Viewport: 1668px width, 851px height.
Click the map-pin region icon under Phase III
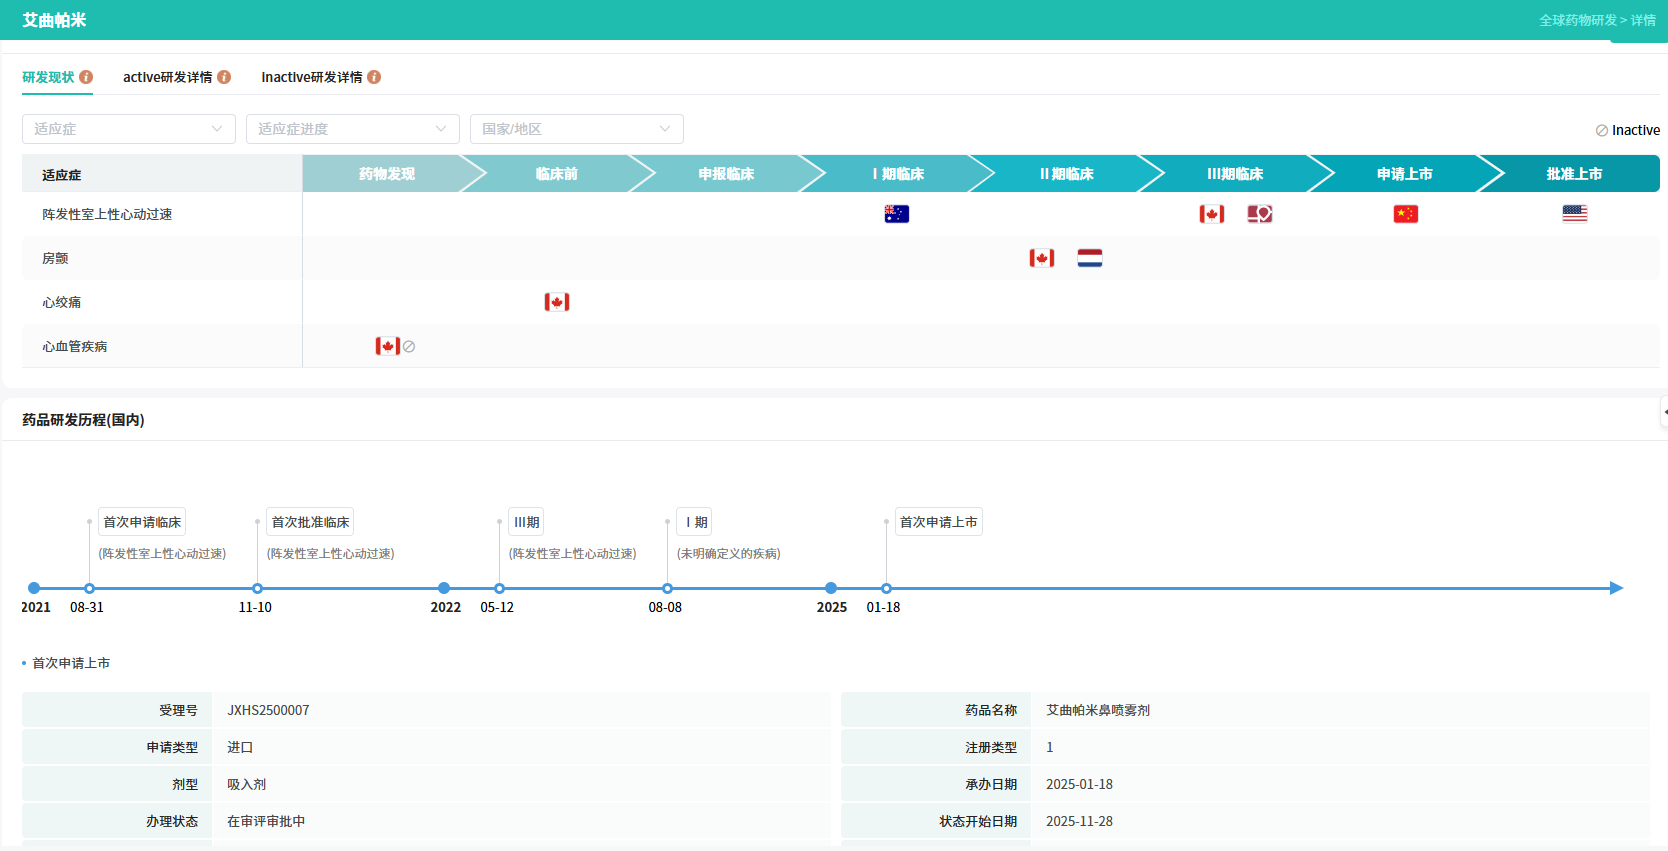point(1259,214)
